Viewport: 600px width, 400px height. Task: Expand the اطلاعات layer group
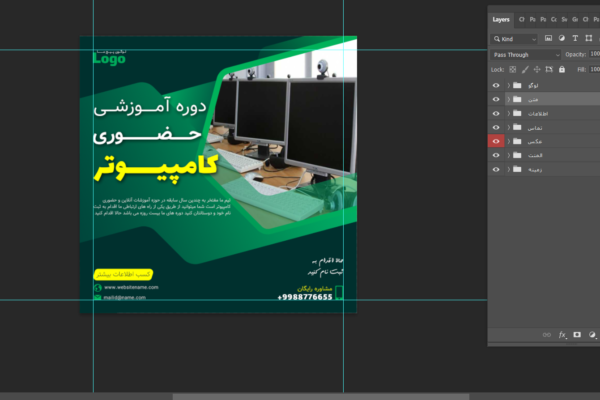507,114
